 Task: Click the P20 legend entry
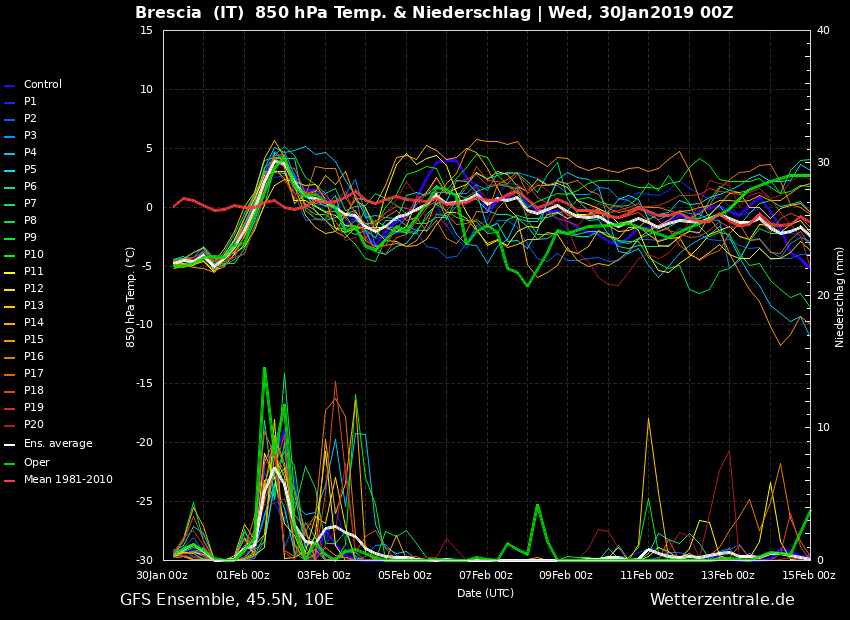point(33,425)
